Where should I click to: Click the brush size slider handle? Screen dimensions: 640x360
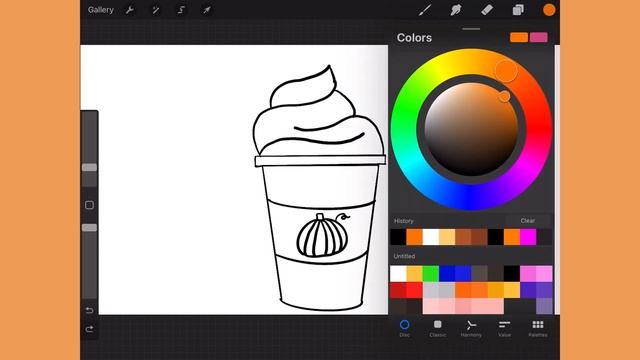click(89, 167)
